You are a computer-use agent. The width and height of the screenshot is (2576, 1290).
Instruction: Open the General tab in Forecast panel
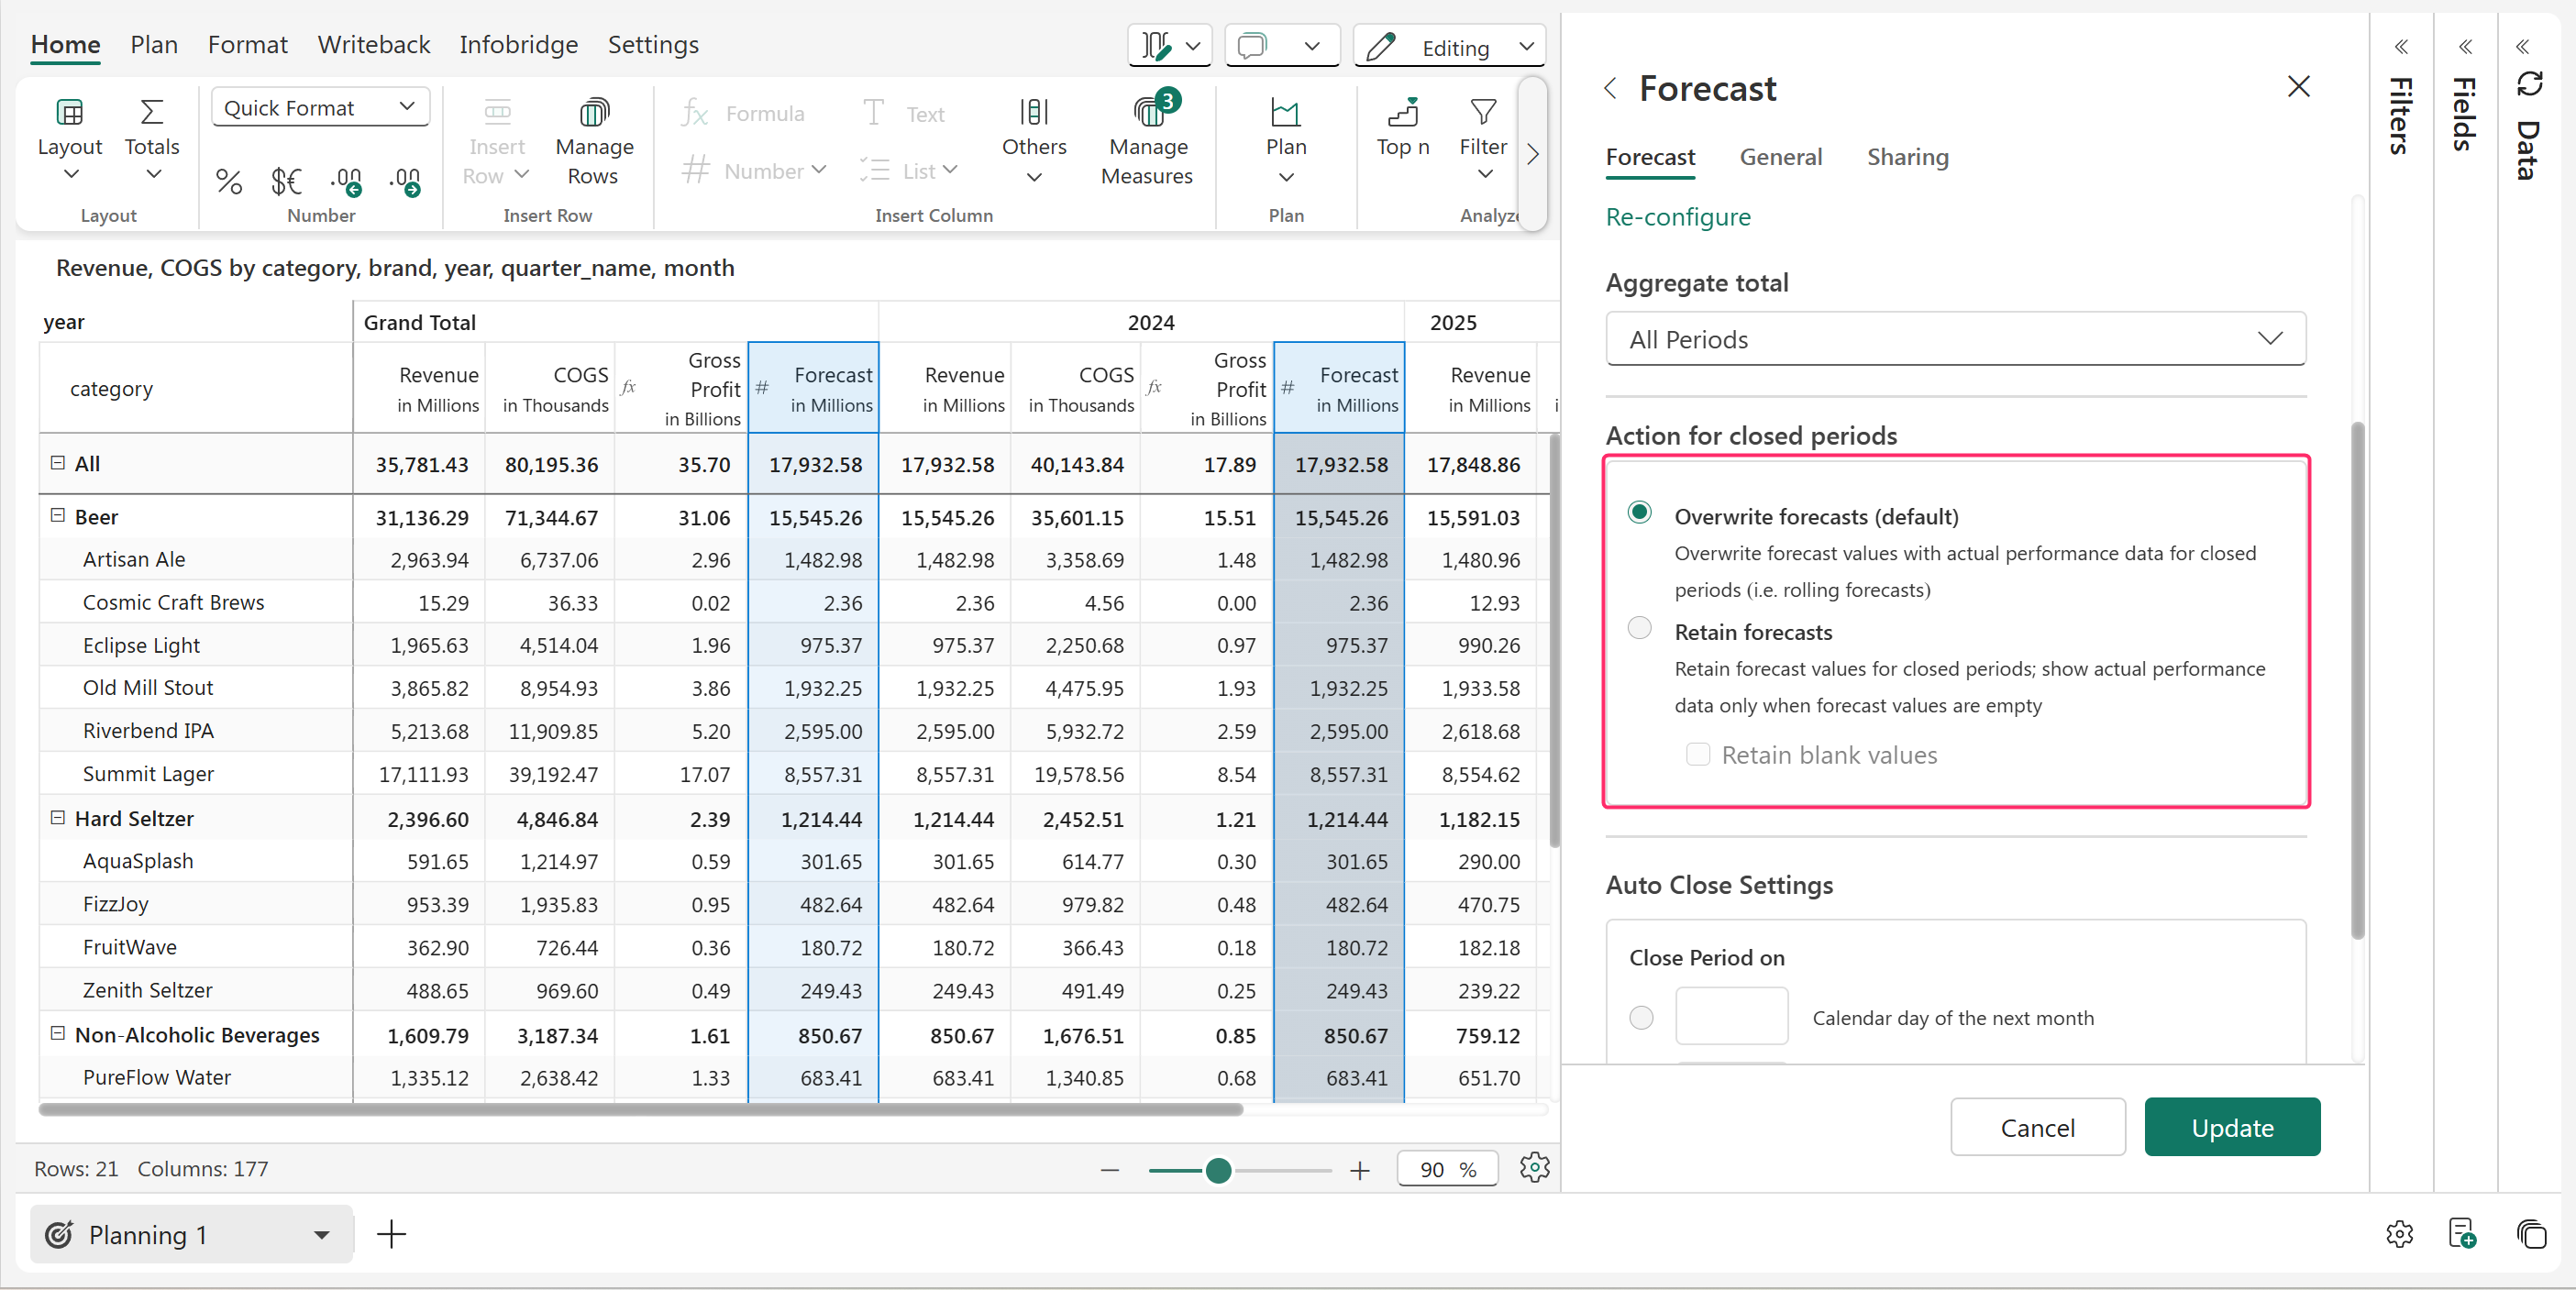pyautogui.click(x=1780, y=157)
